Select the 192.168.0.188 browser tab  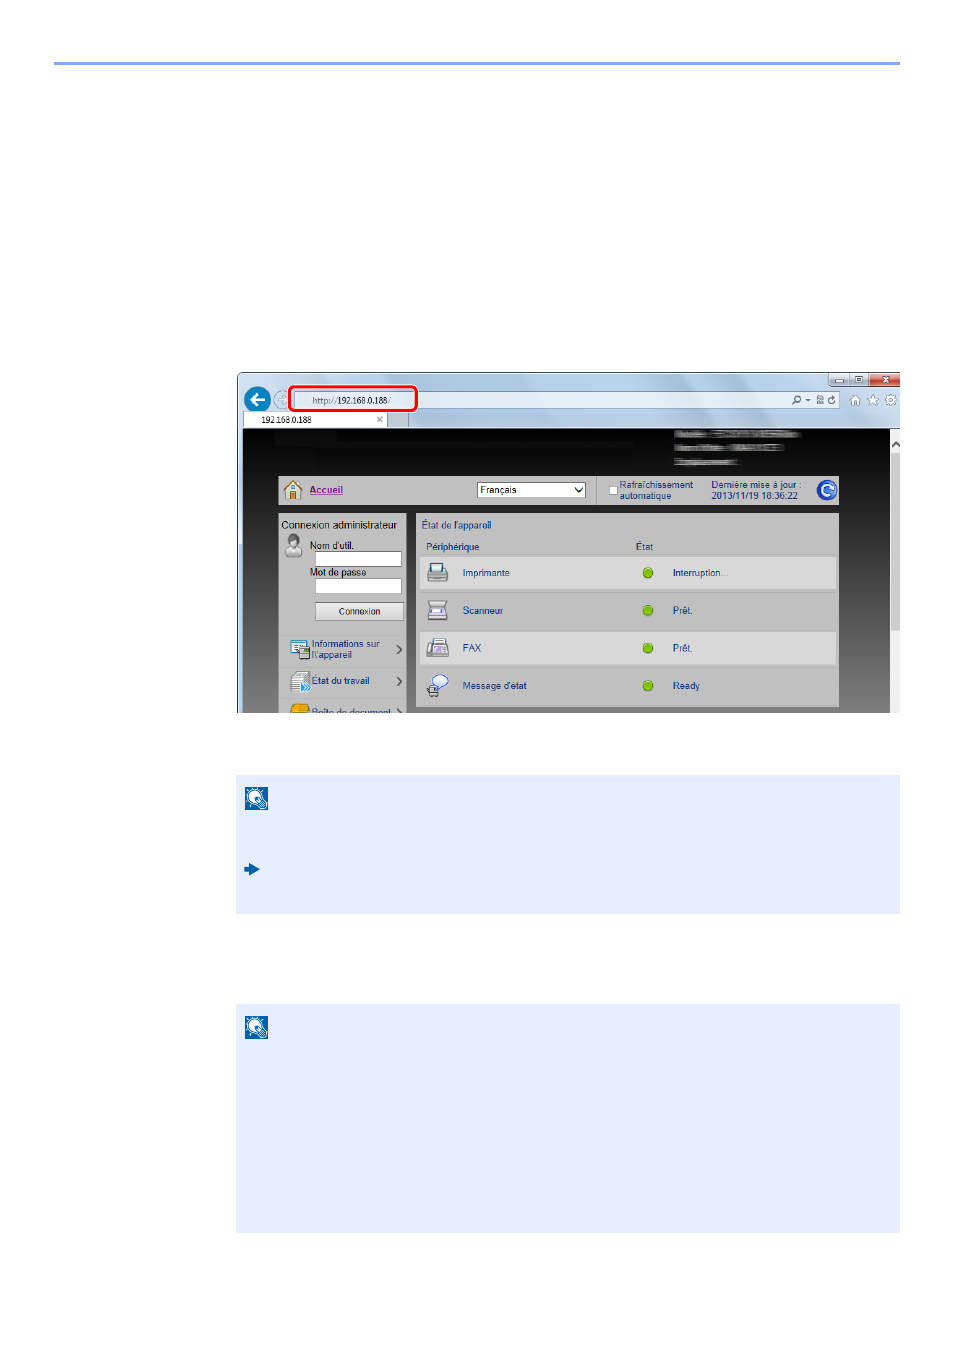(x=315, y=420)
